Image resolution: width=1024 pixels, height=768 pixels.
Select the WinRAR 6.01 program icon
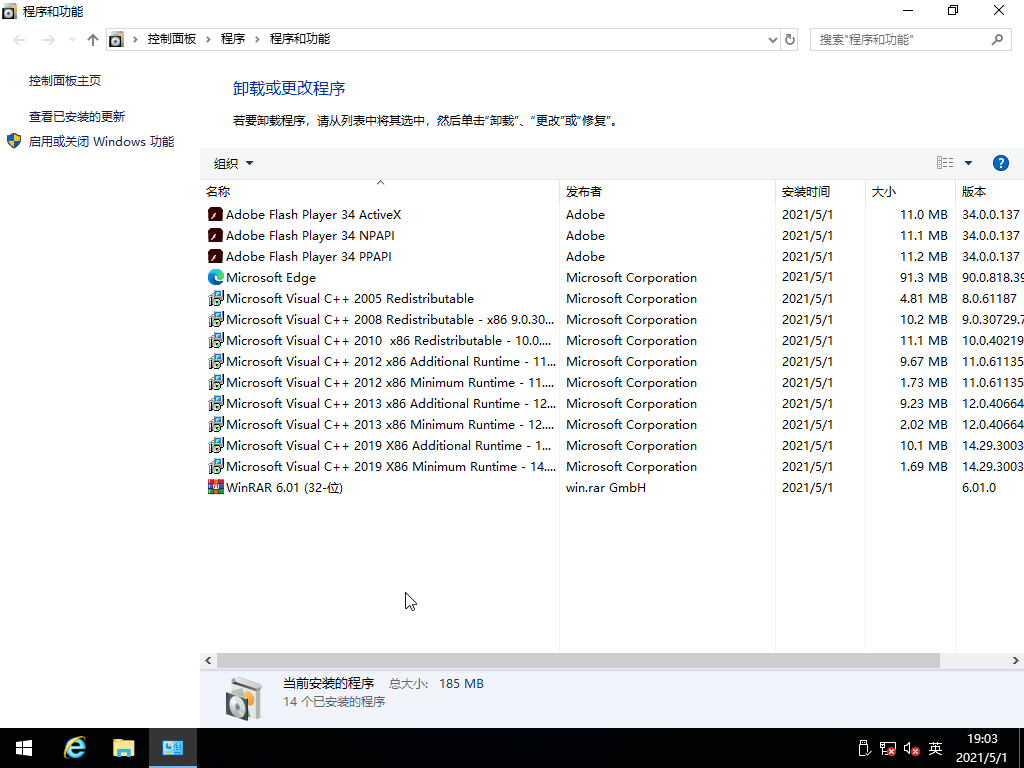216,487
